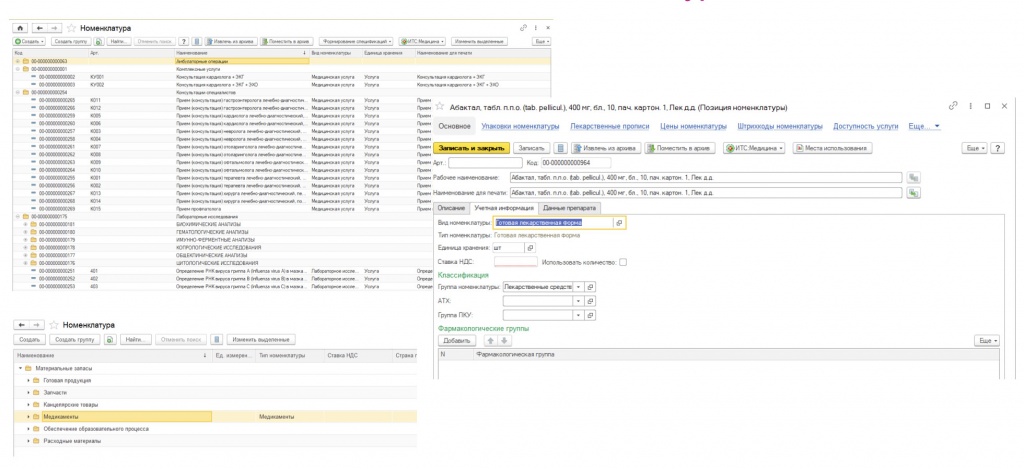Viewport: 1024px width, 469px height.
Task: Add top Номенклатура list to favorites star
Action: pyautogui.click(x=72, y=28)
